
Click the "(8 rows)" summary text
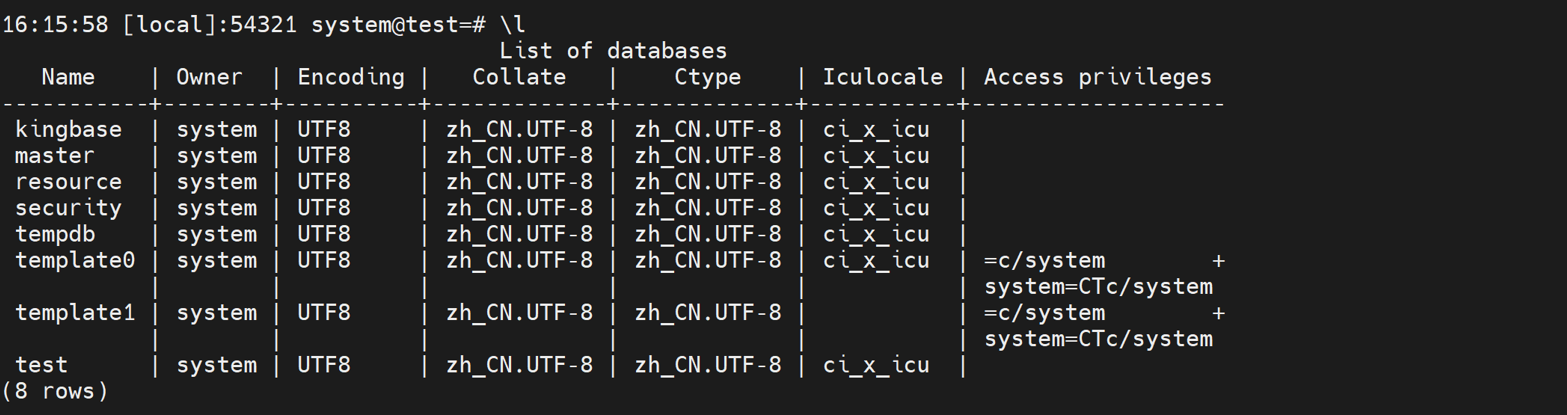click(x=55, y=391)
